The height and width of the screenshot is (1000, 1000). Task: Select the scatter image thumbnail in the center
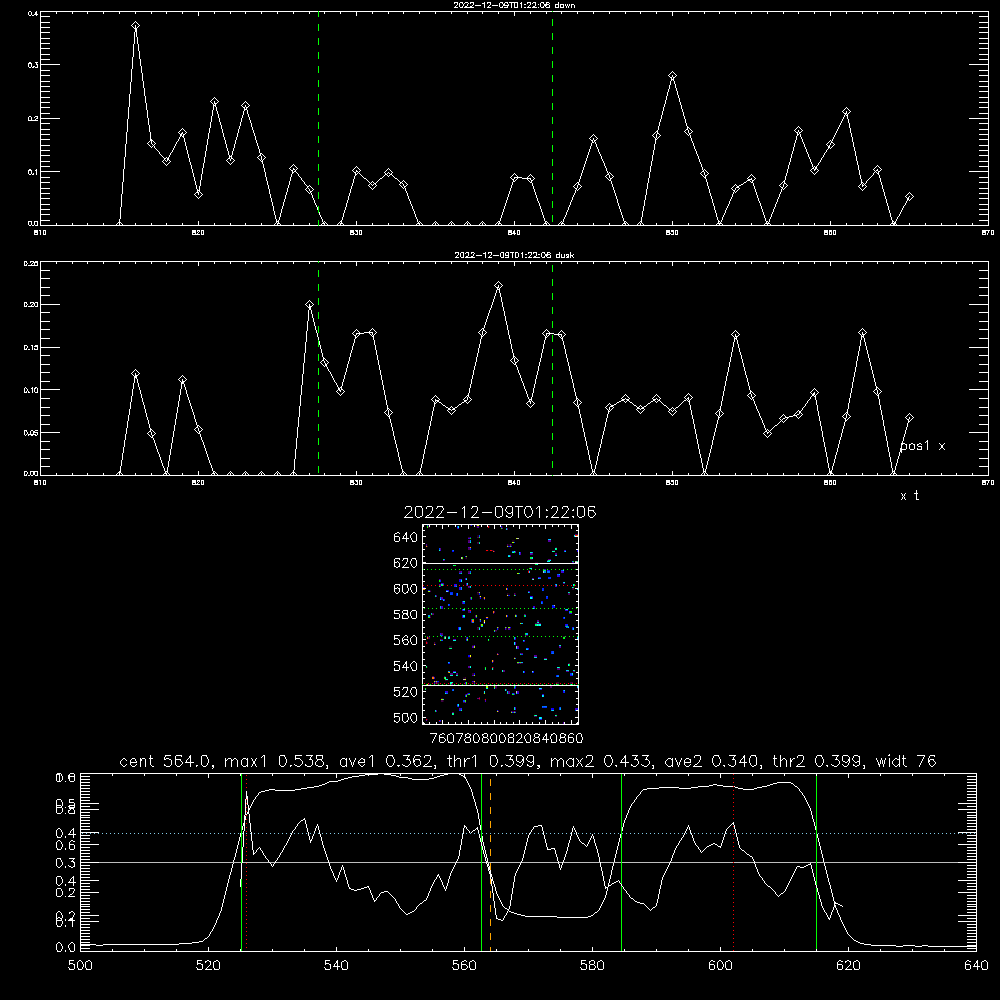coord(500,624)
